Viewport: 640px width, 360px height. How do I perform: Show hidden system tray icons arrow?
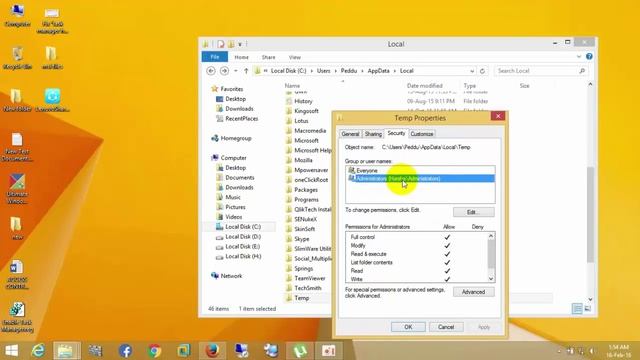[559, 351]
